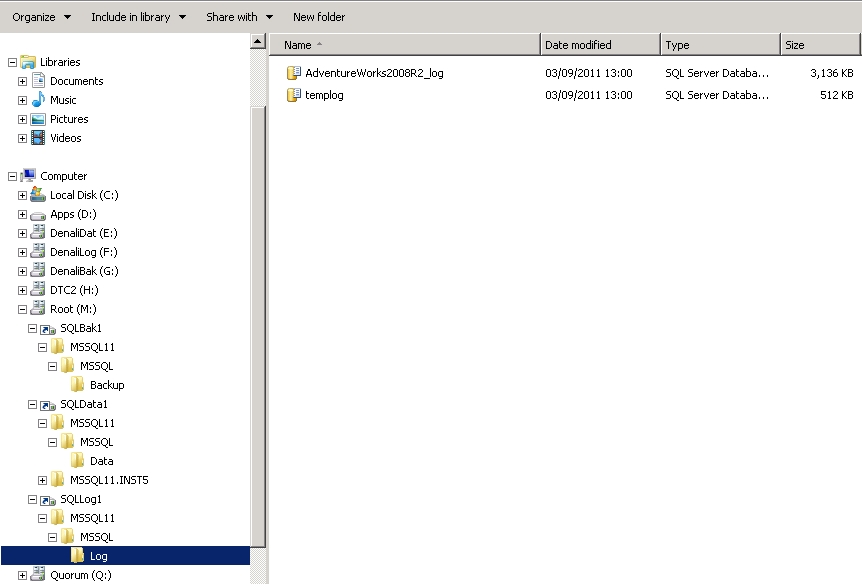Click the Videos library icon
The width and height of the screenshot is (862, 584).
point(38,137)
